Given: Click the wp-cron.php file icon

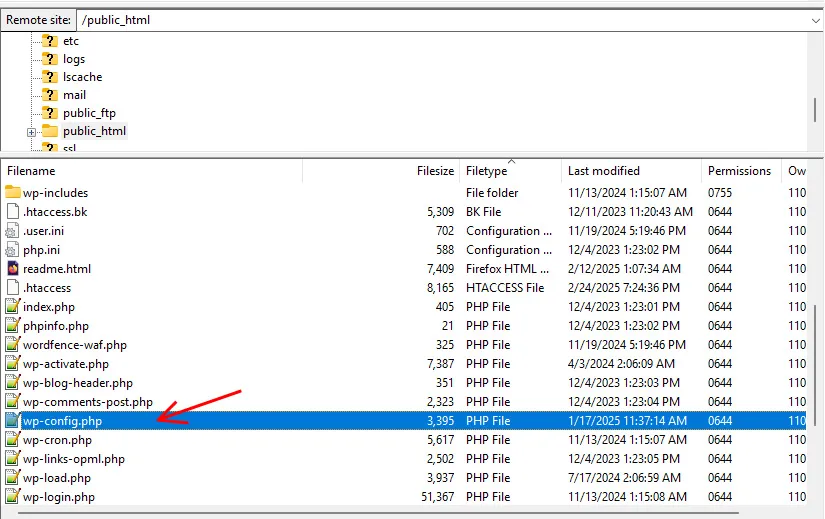Looking at the screenshot, I should [x=13, y=439].
